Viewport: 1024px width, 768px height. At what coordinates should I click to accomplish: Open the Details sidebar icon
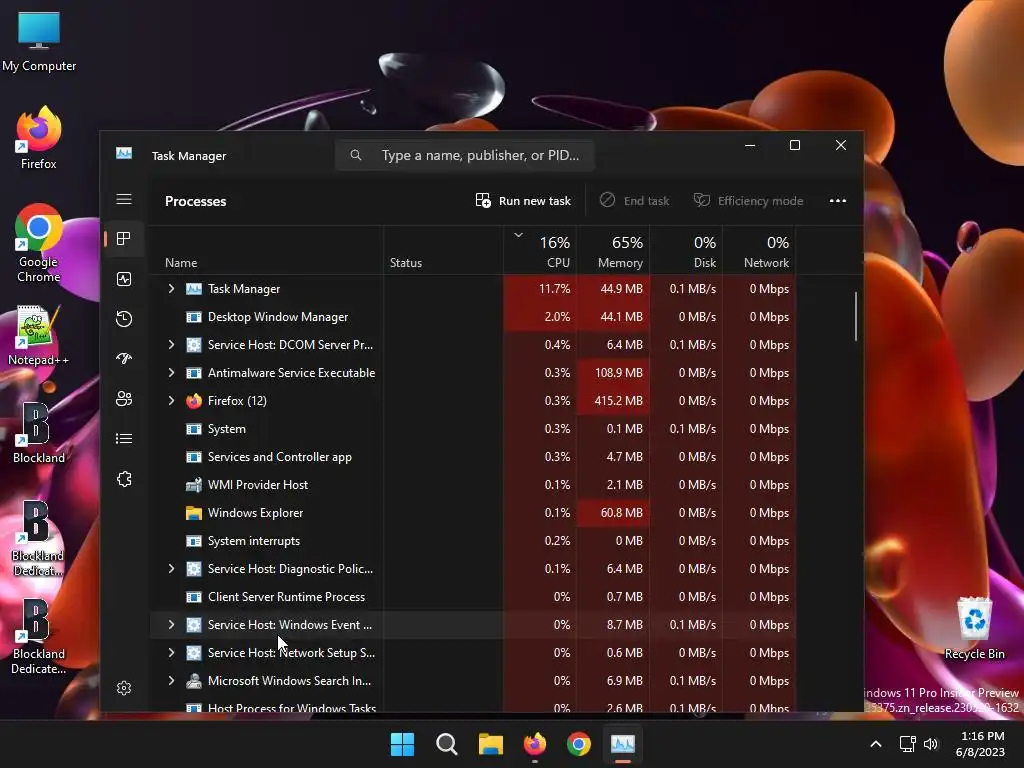pos(124,438)
